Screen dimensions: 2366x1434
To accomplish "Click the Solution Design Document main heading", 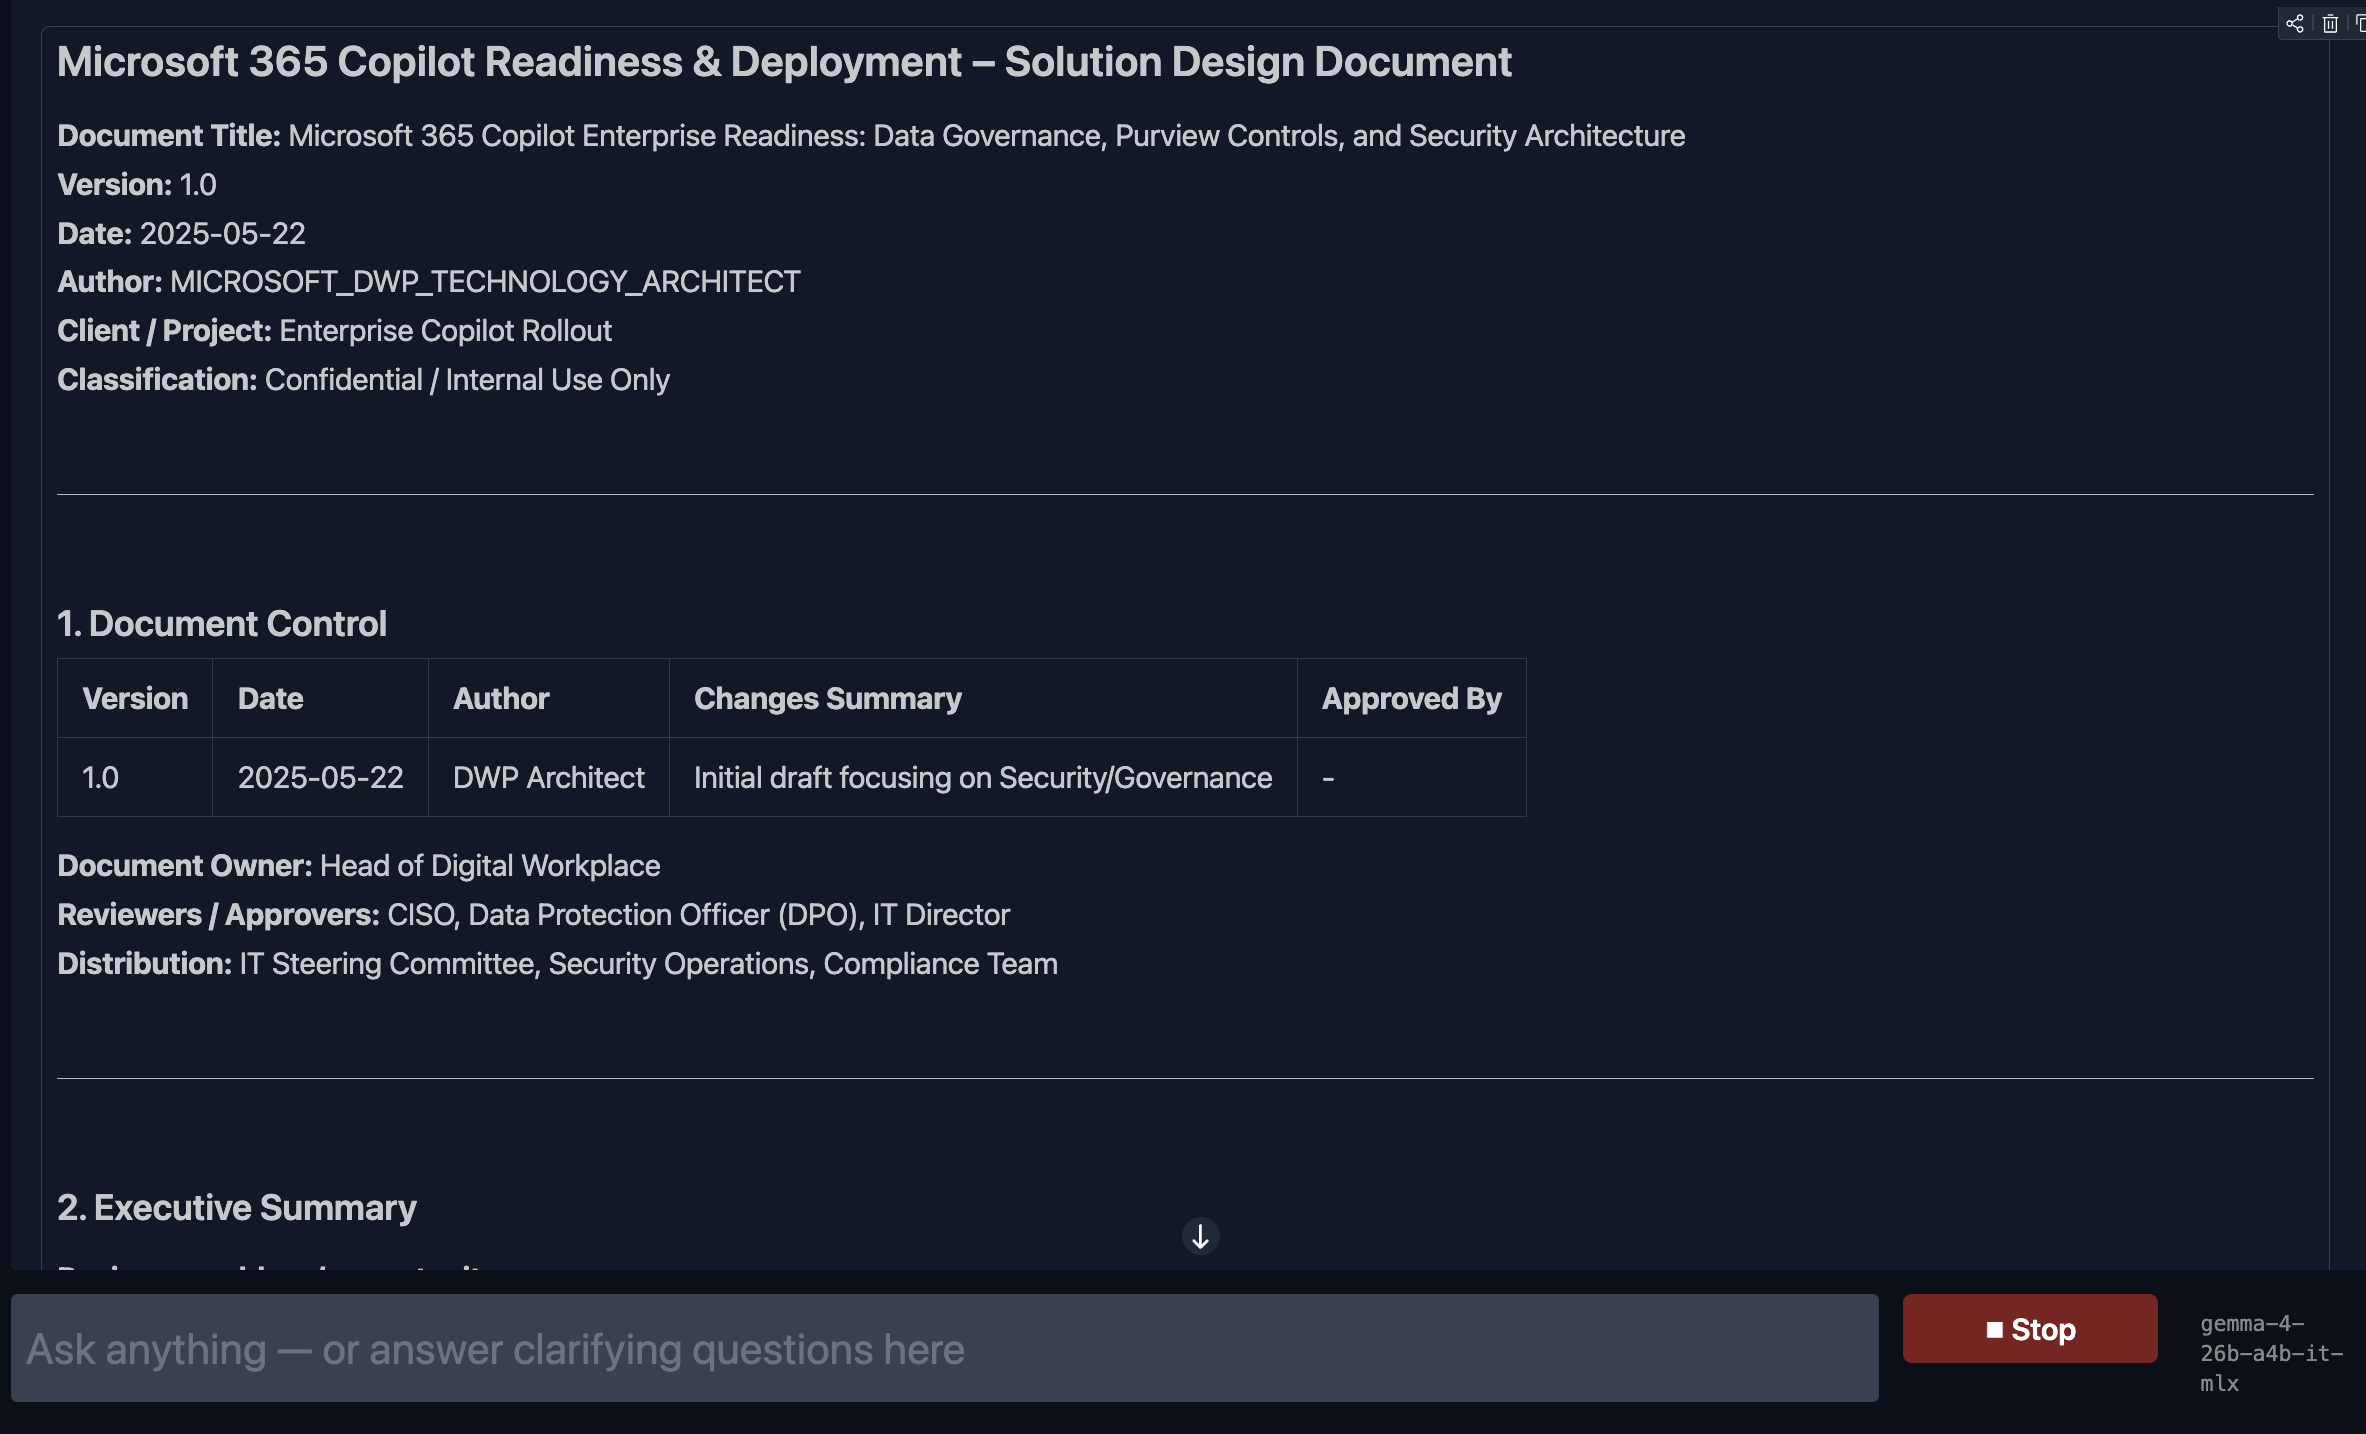I will 784,62.
